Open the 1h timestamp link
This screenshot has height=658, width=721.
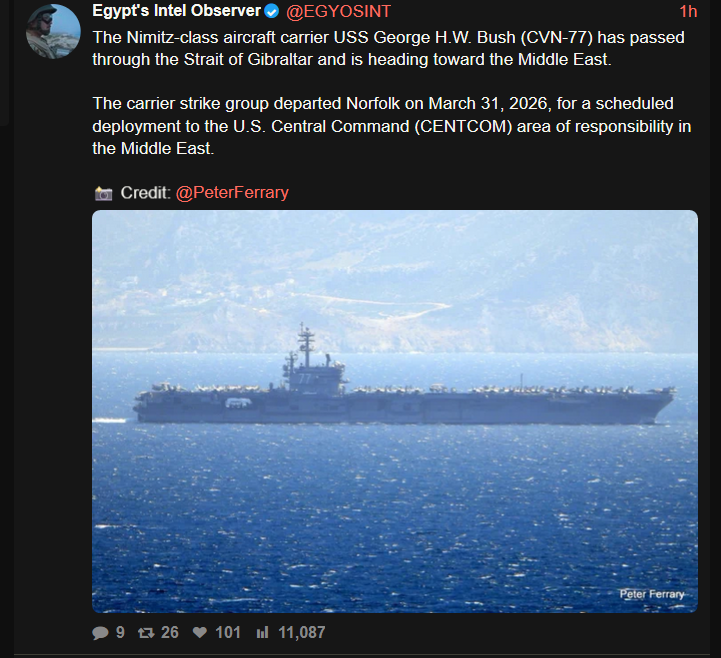(x=688, y=11)
